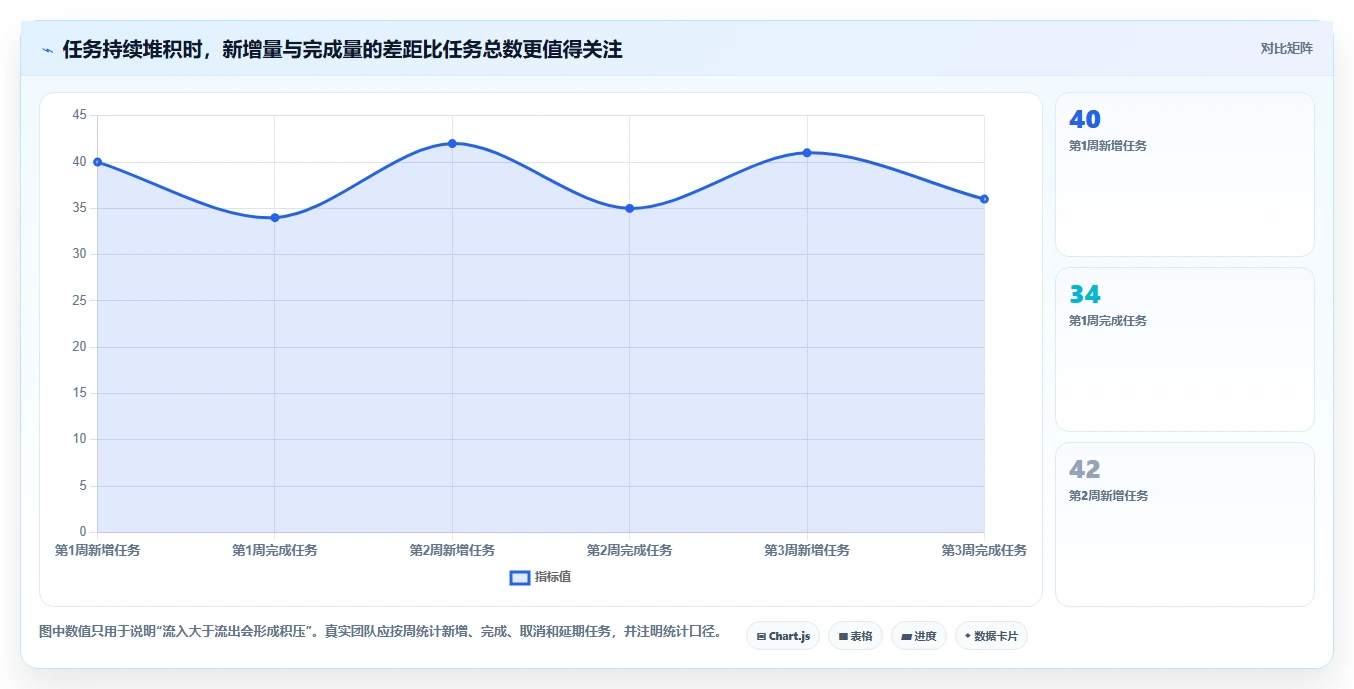Click the 指标值 legend color box
Viewport: 1354px width, 689px height.
520,577
